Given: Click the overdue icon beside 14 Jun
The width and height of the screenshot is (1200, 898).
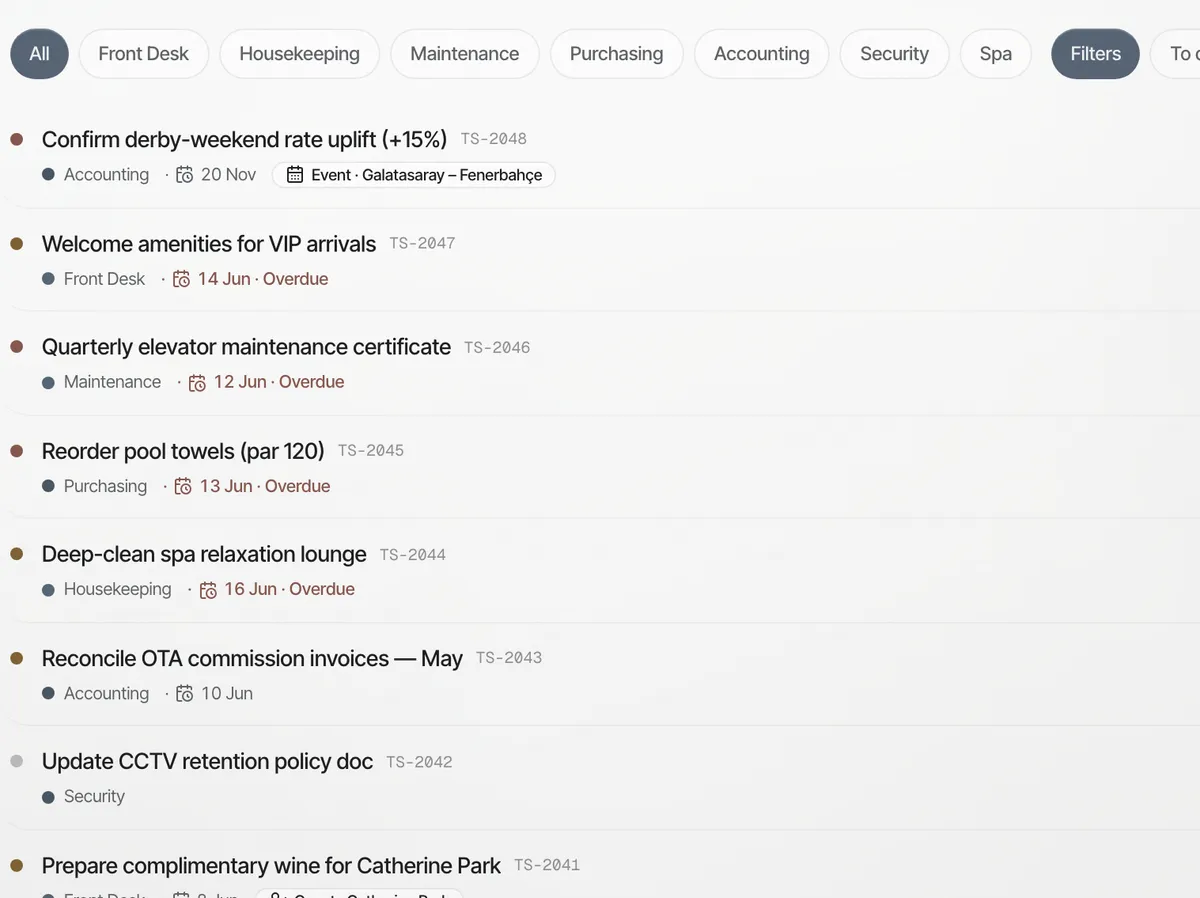Looking at the screenshot, I should point(182,279).
